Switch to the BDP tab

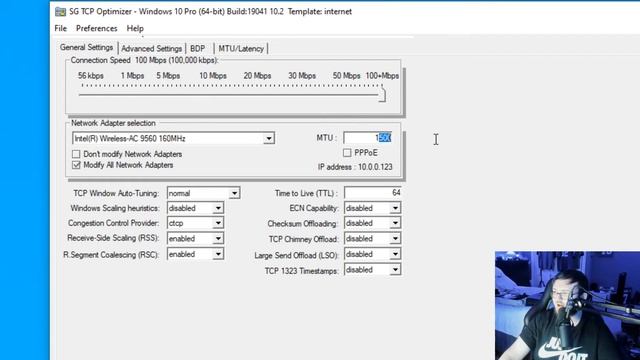pos(198,49)
